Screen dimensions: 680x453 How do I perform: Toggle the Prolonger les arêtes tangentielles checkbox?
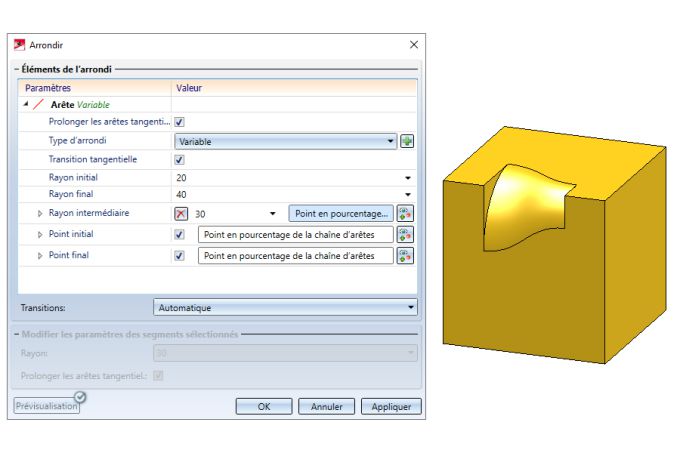click(180, 122)
